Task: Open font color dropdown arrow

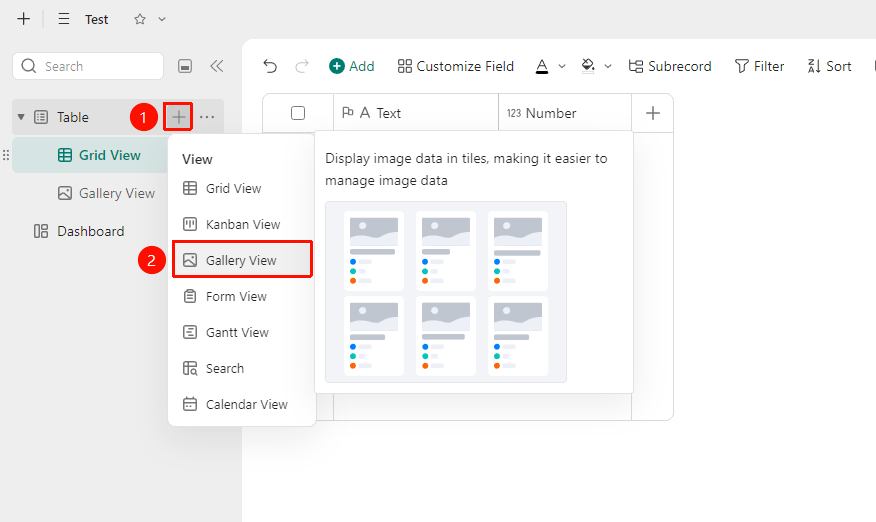Action: coord(562,66)
